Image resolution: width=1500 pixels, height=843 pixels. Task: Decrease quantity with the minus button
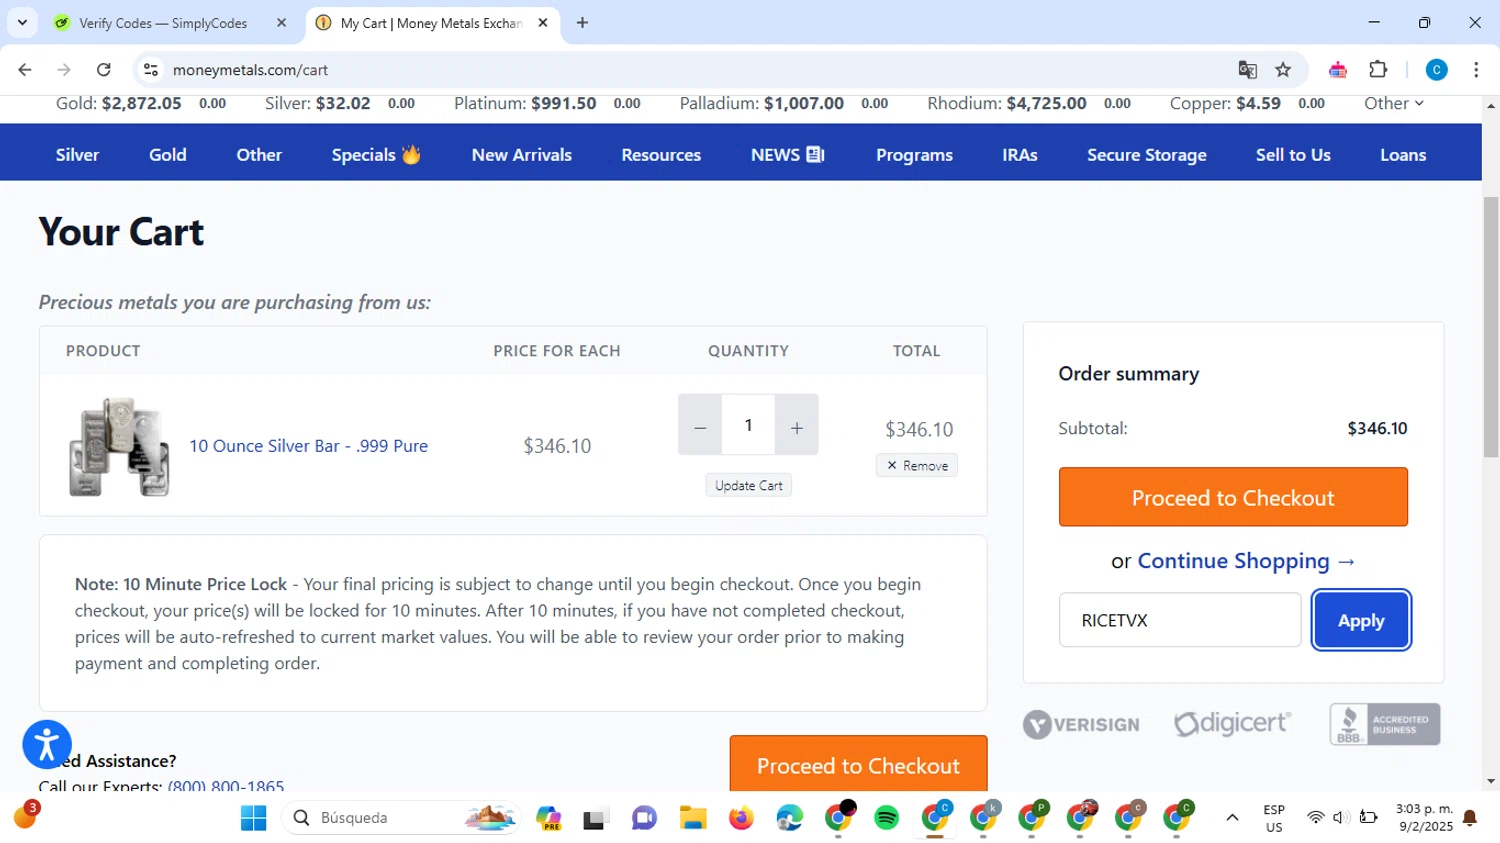[x=700, y=425]
